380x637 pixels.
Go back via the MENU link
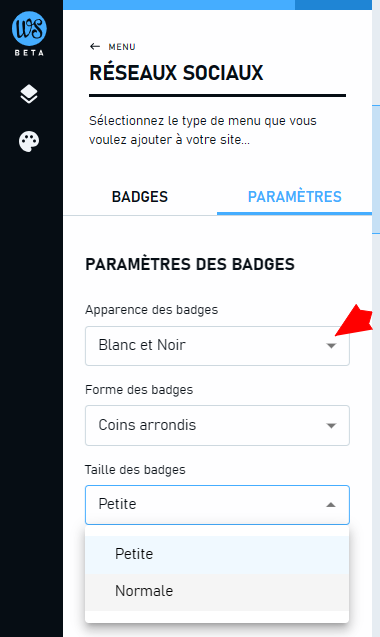(122, 47)
